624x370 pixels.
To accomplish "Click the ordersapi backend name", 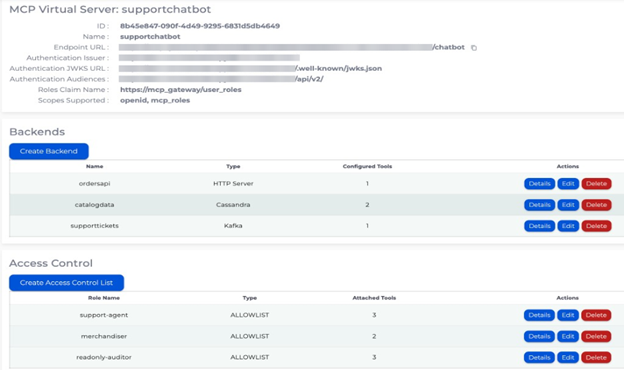I will tap(94, 184).
